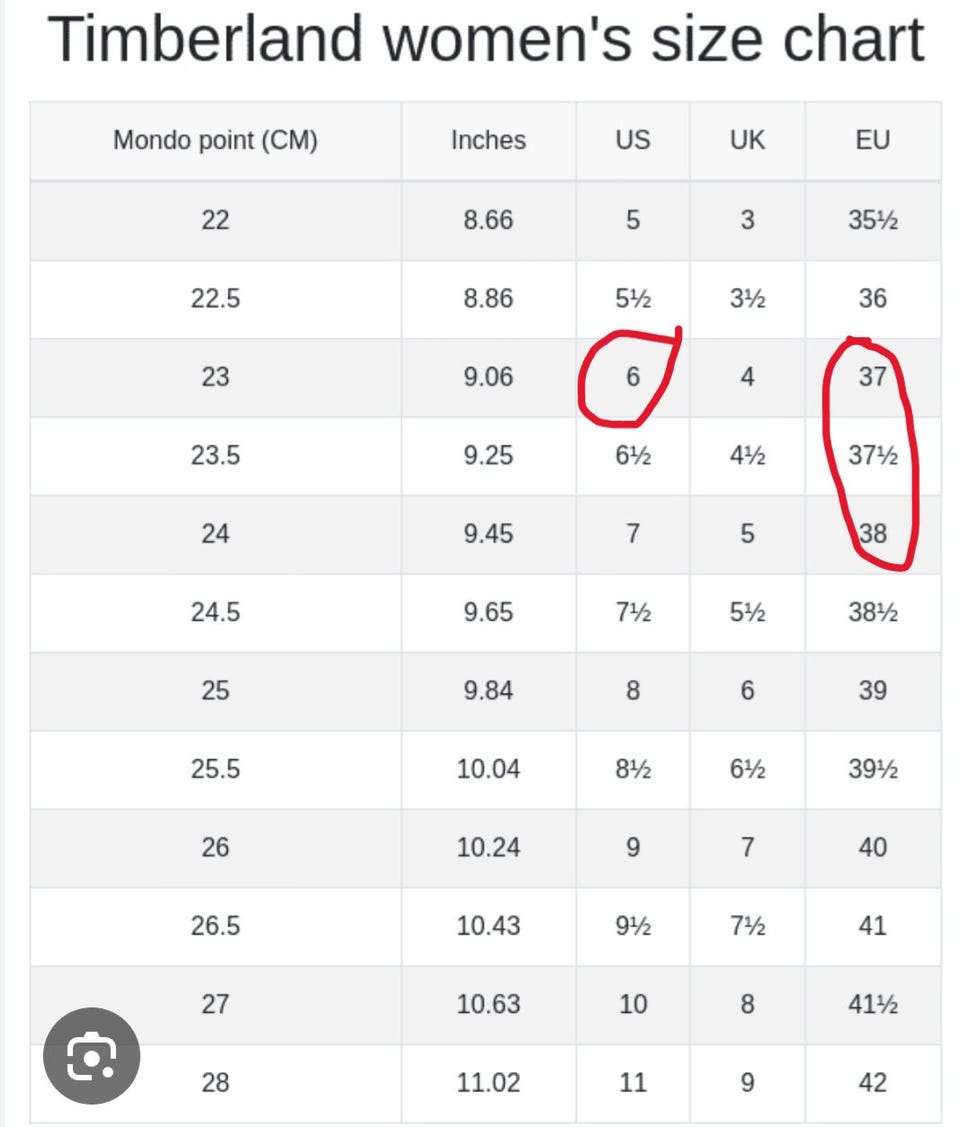Screen dimensions: 960x1127
Task: Select the 8.66 inches cell
Action: (488, 220)
